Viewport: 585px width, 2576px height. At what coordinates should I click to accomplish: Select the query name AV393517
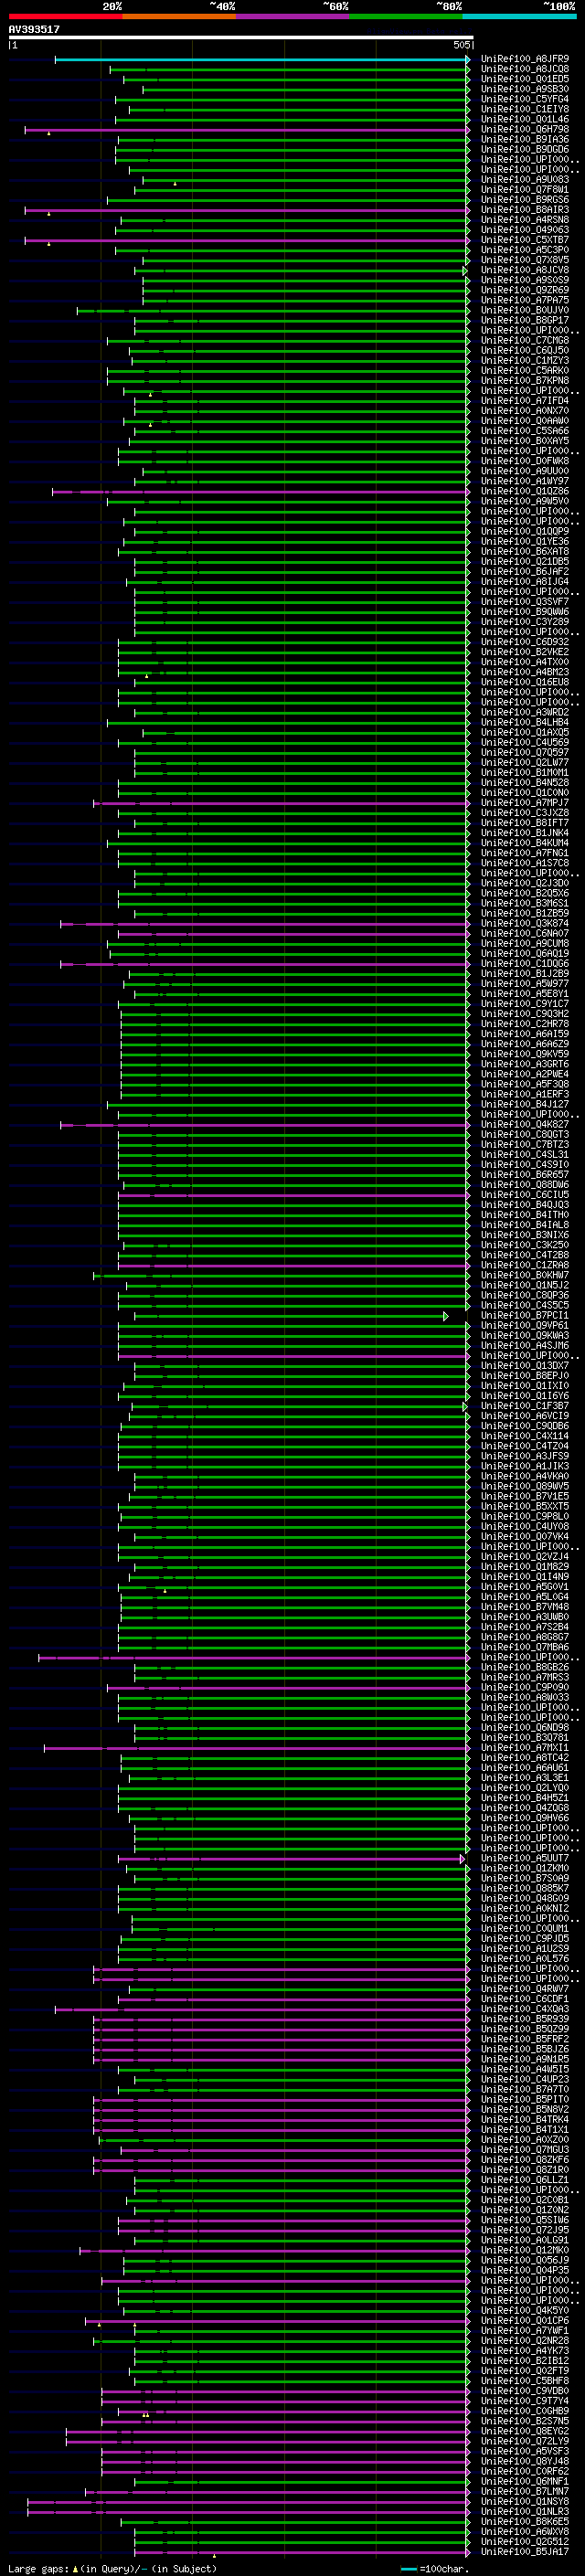(34, 30)
